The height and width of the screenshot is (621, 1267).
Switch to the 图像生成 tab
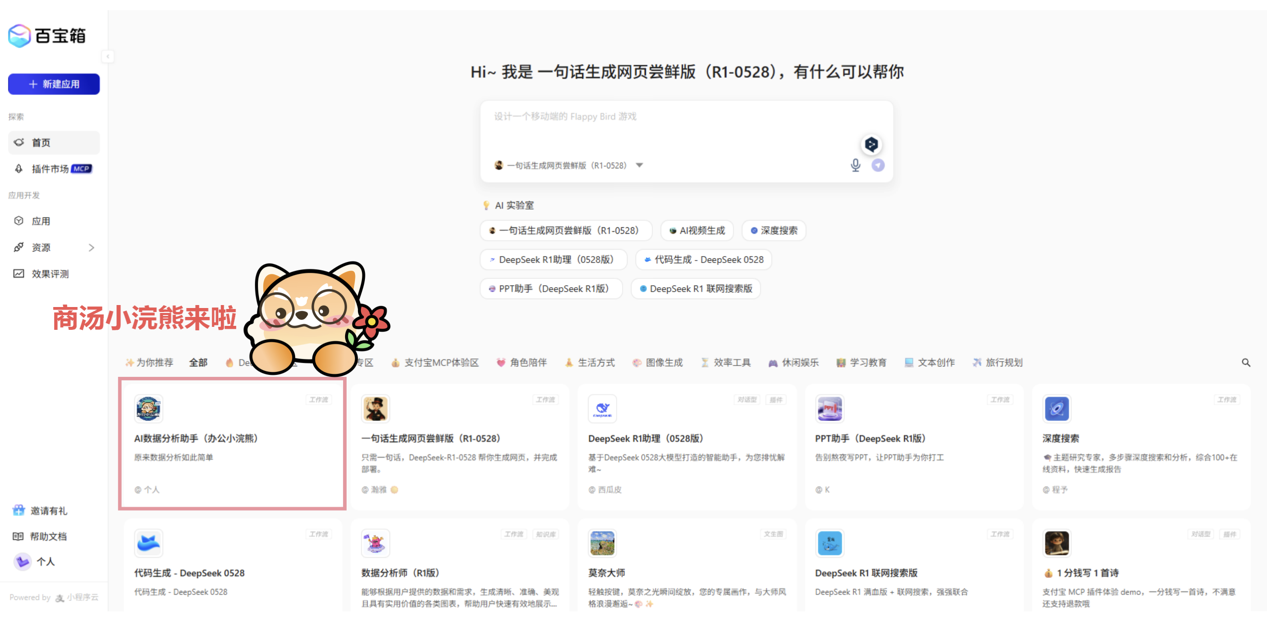pos(657,363)
